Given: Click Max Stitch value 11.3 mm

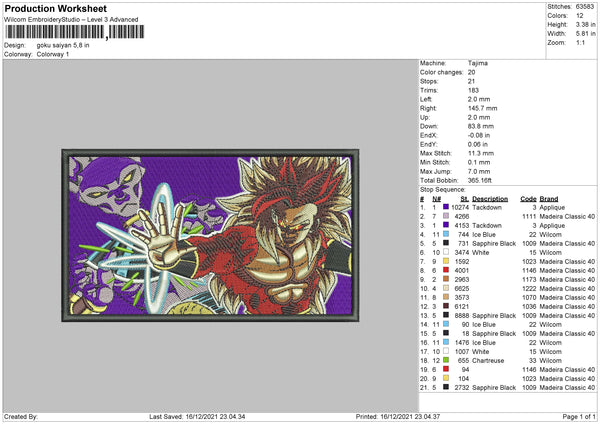Looking at the screenshot, I should (x=481, y=153).
